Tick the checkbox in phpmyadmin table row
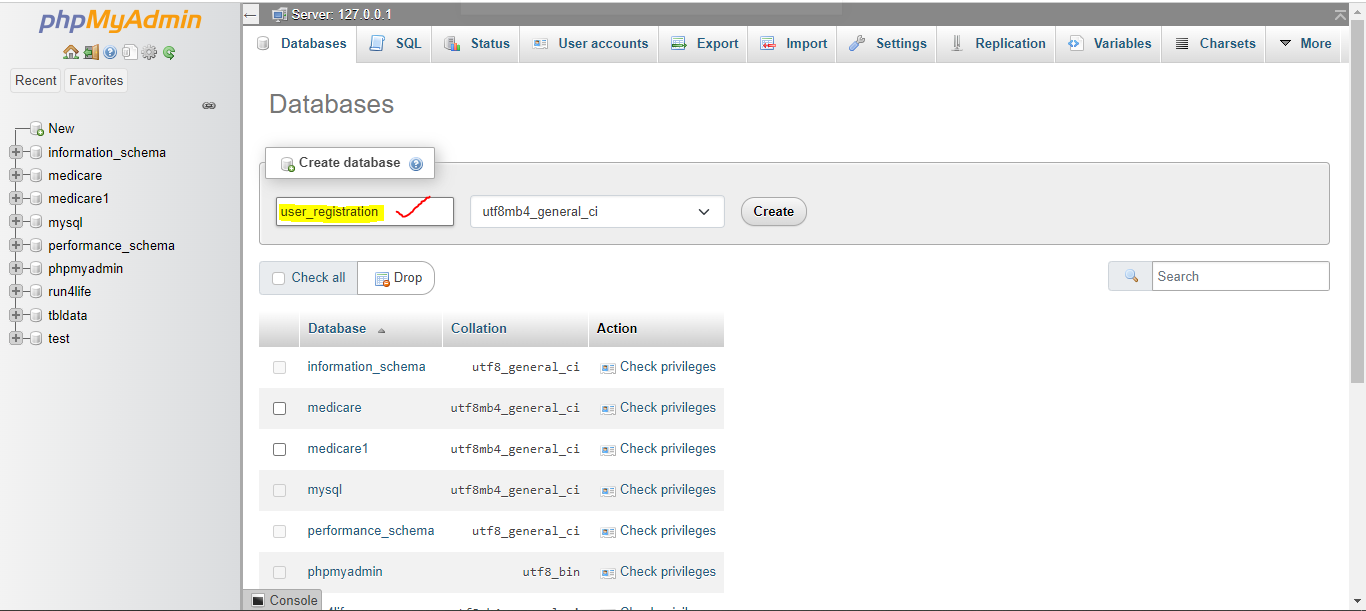Viewport: 1366px width, 611px height. [279, 572]
